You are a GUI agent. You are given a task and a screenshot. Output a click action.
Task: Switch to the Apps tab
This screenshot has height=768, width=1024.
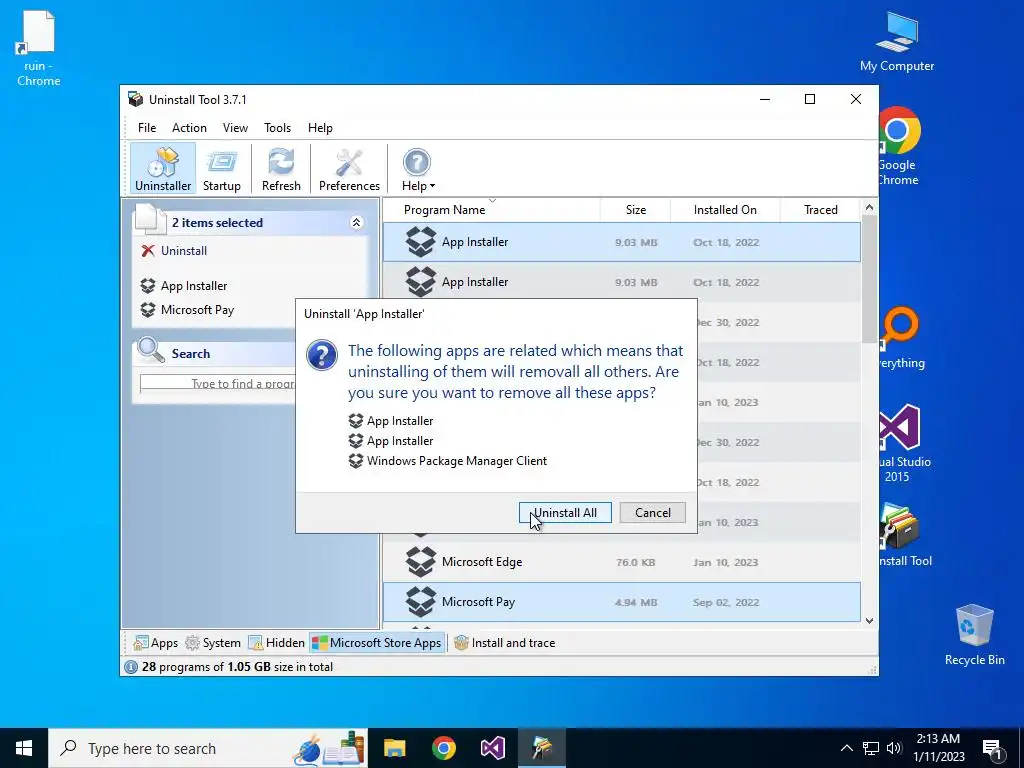point(155,643)
